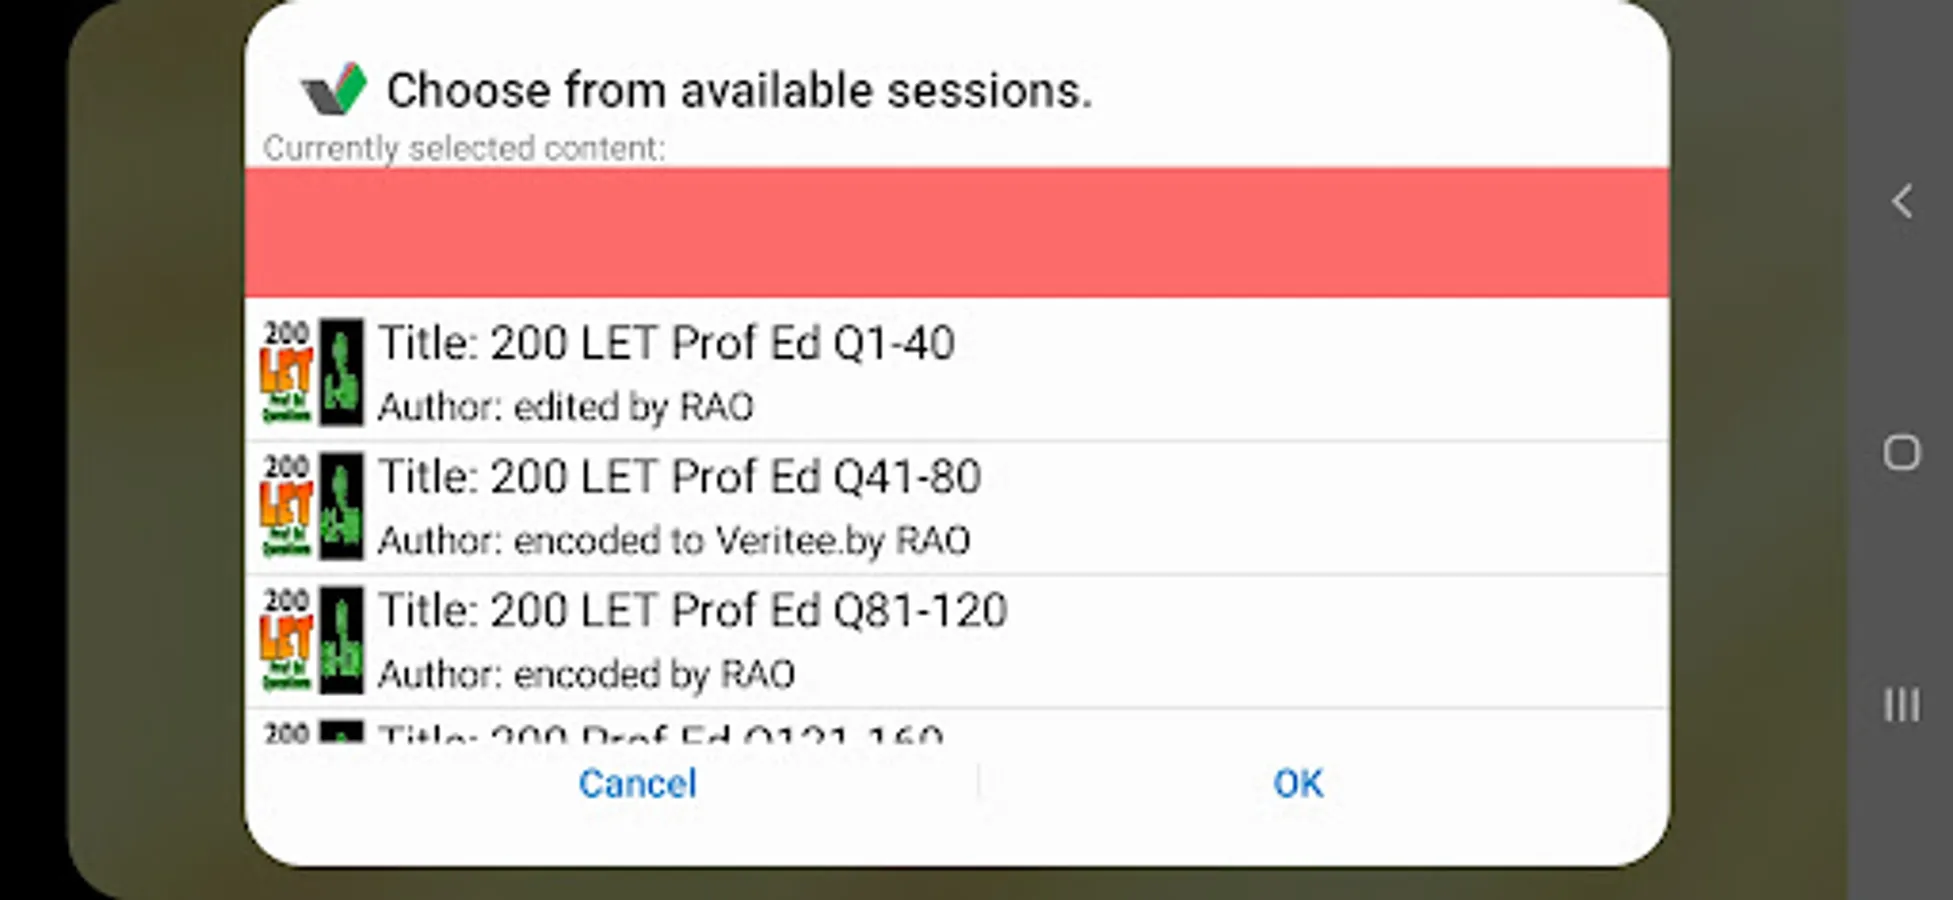The width and height of the screenshot is (1953, 900).
Task: Click the 'Author: edited by RAO' line
Action: pyautogui.click(x=566, y=407)
